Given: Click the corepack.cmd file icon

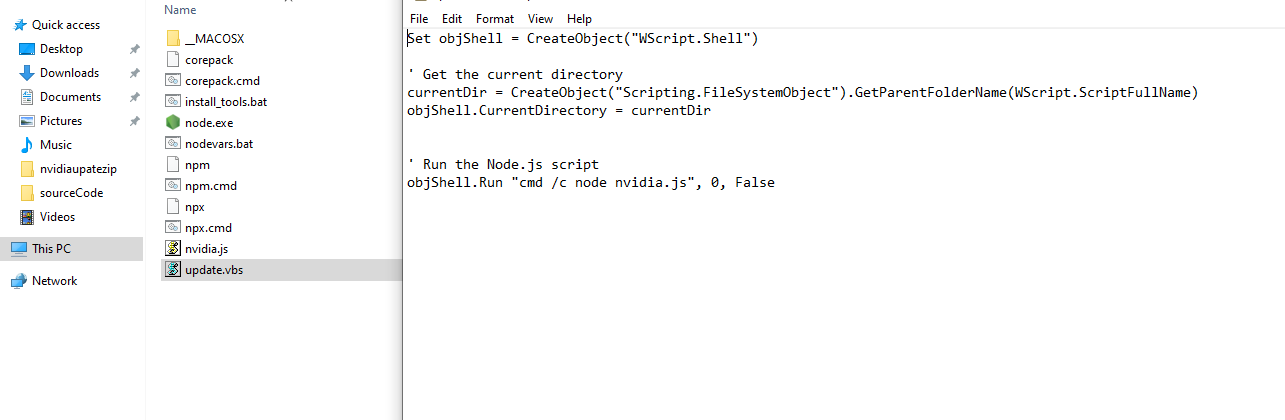Looking at the screenshot, I should 172,80.
